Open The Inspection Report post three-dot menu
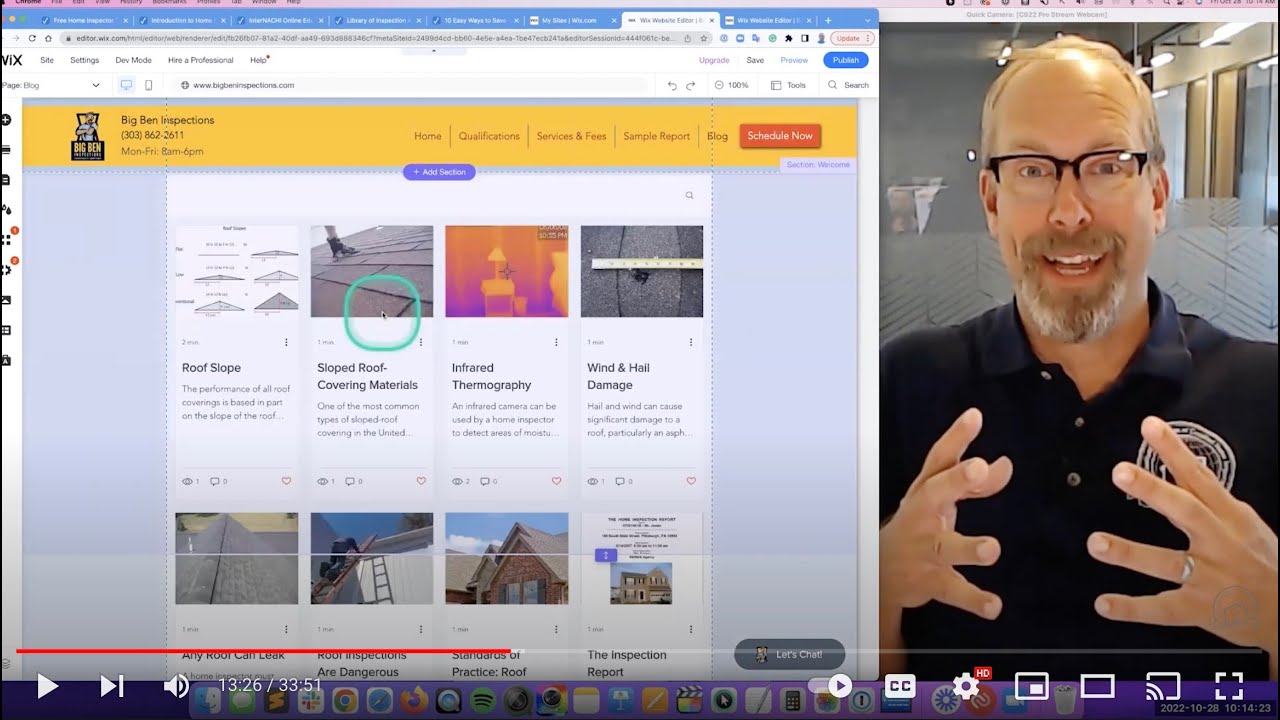 (691, 630)
